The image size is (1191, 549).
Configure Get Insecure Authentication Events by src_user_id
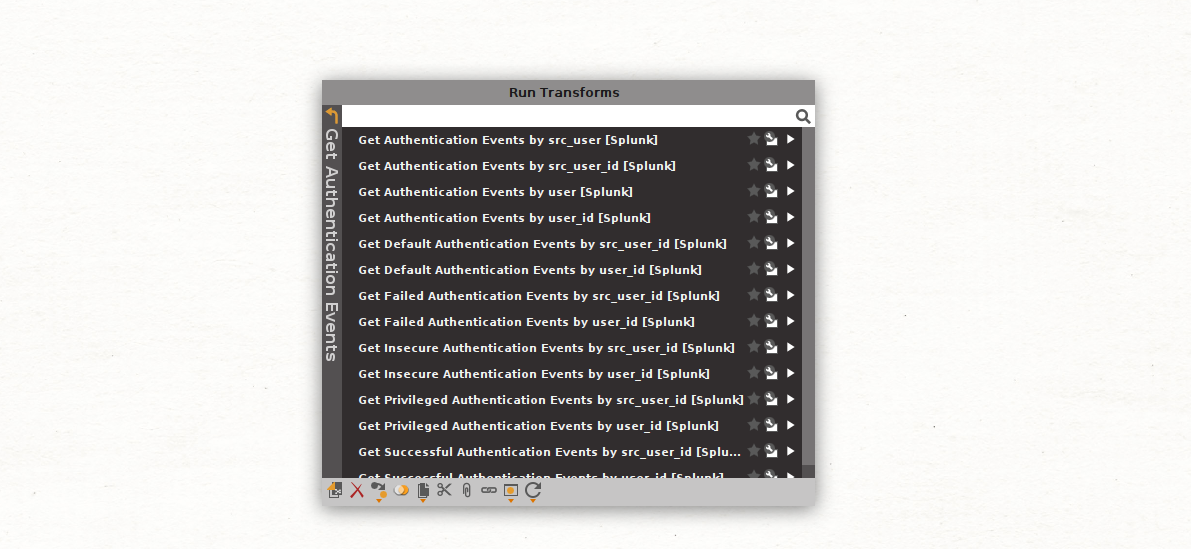[x=772, y=347]
